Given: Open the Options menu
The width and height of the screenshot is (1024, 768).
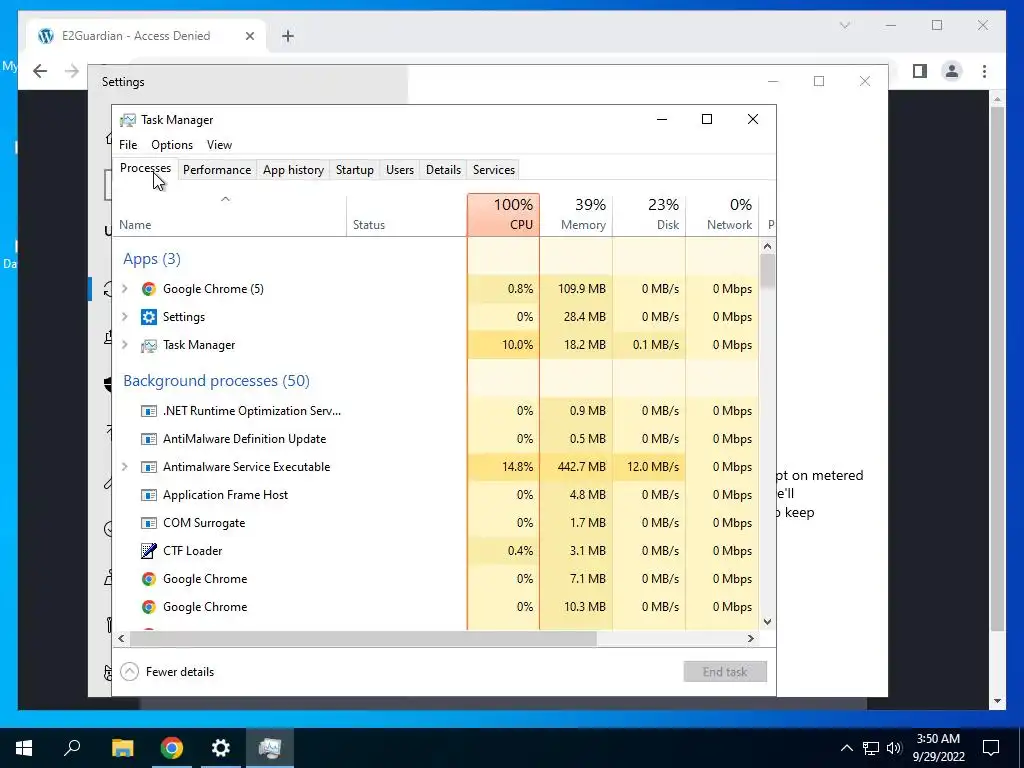Looking at the screenshot, I should 172,145.
